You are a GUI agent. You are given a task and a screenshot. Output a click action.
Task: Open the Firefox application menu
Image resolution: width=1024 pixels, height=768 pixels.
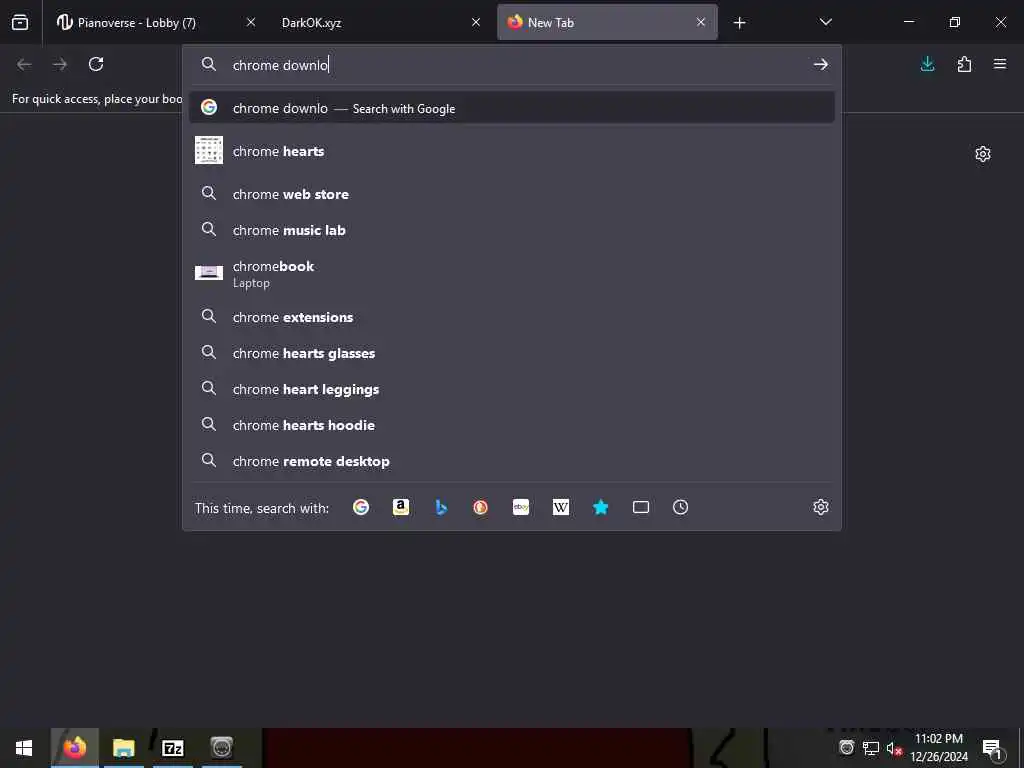click(x=1000, y=64)
